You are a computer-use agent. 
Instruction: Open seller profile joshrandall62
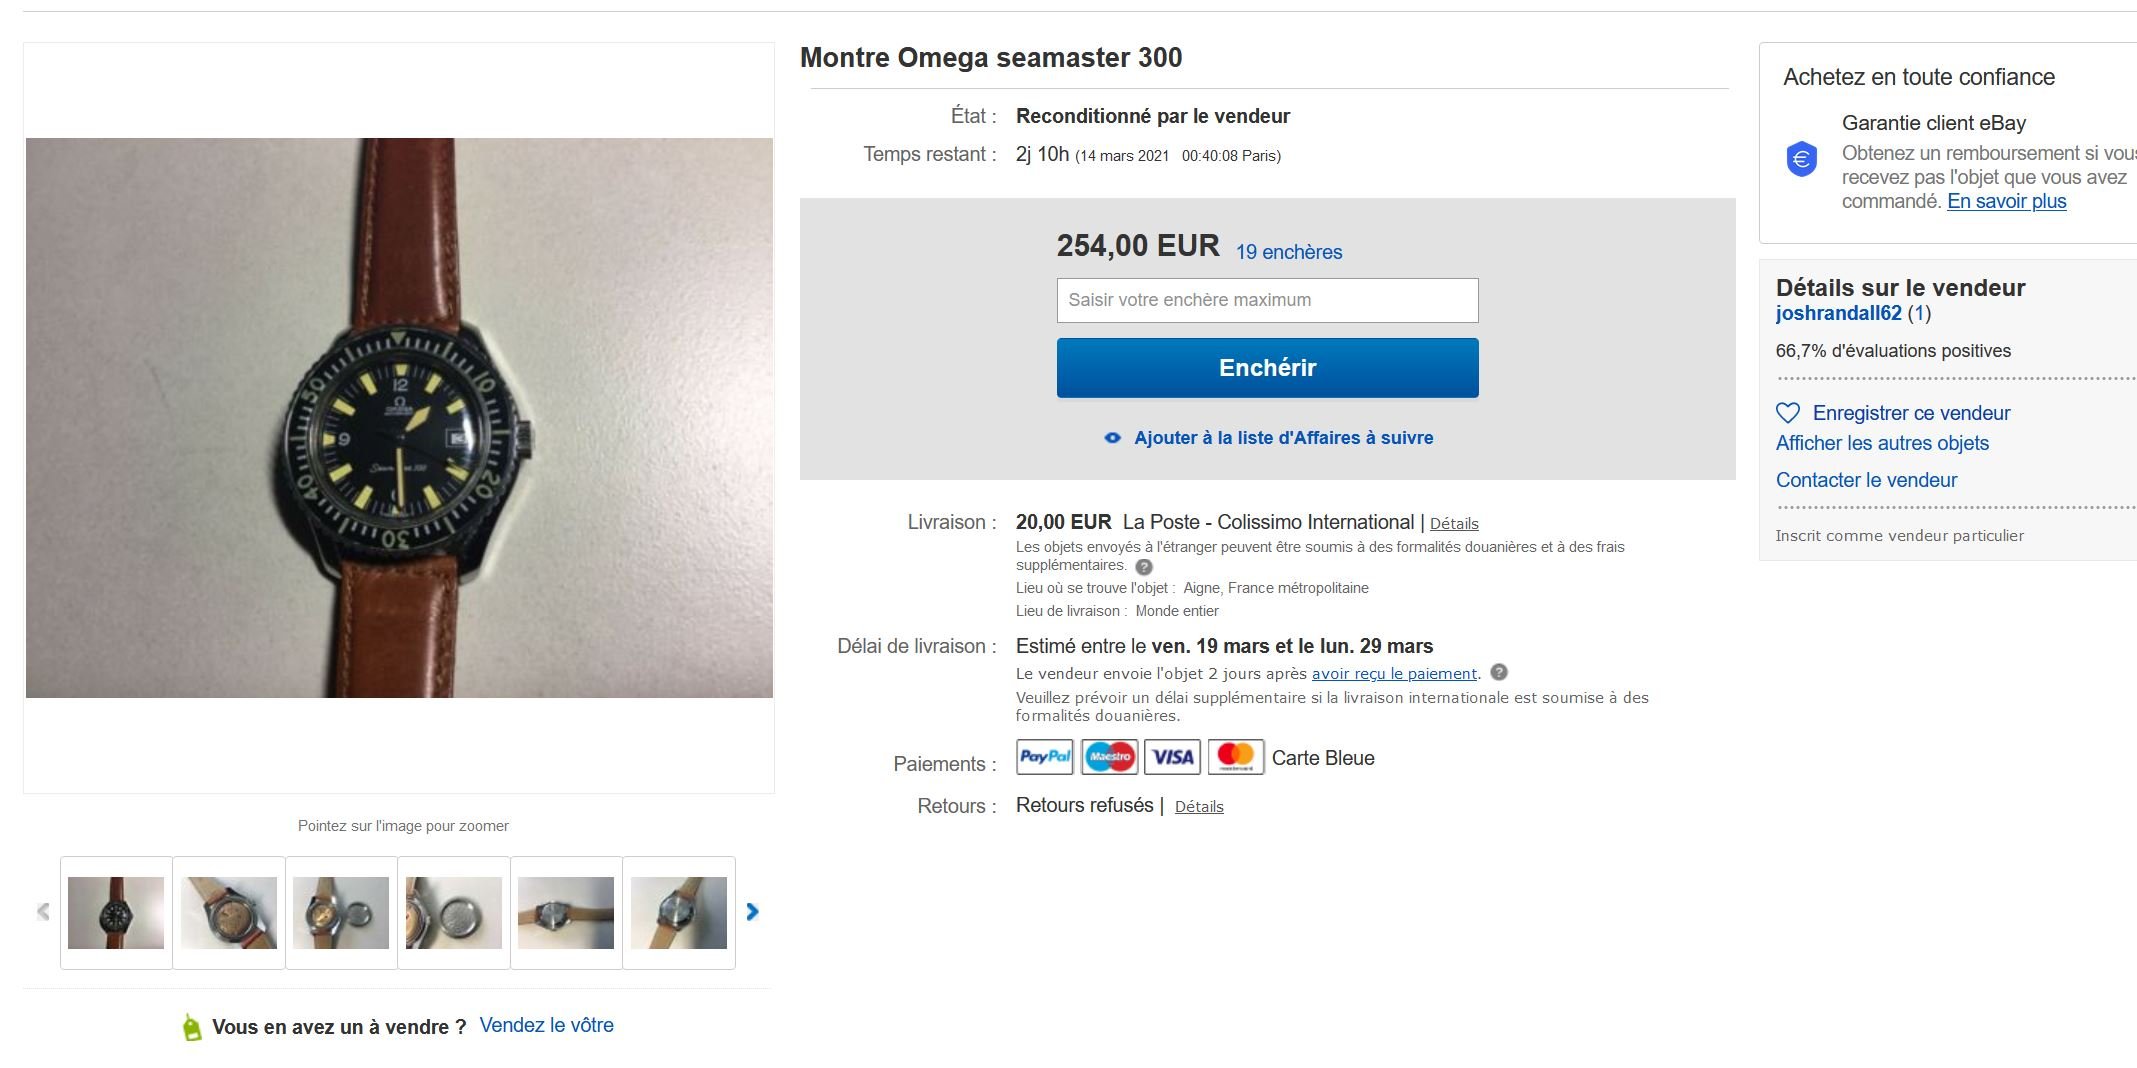(1838, 313)
